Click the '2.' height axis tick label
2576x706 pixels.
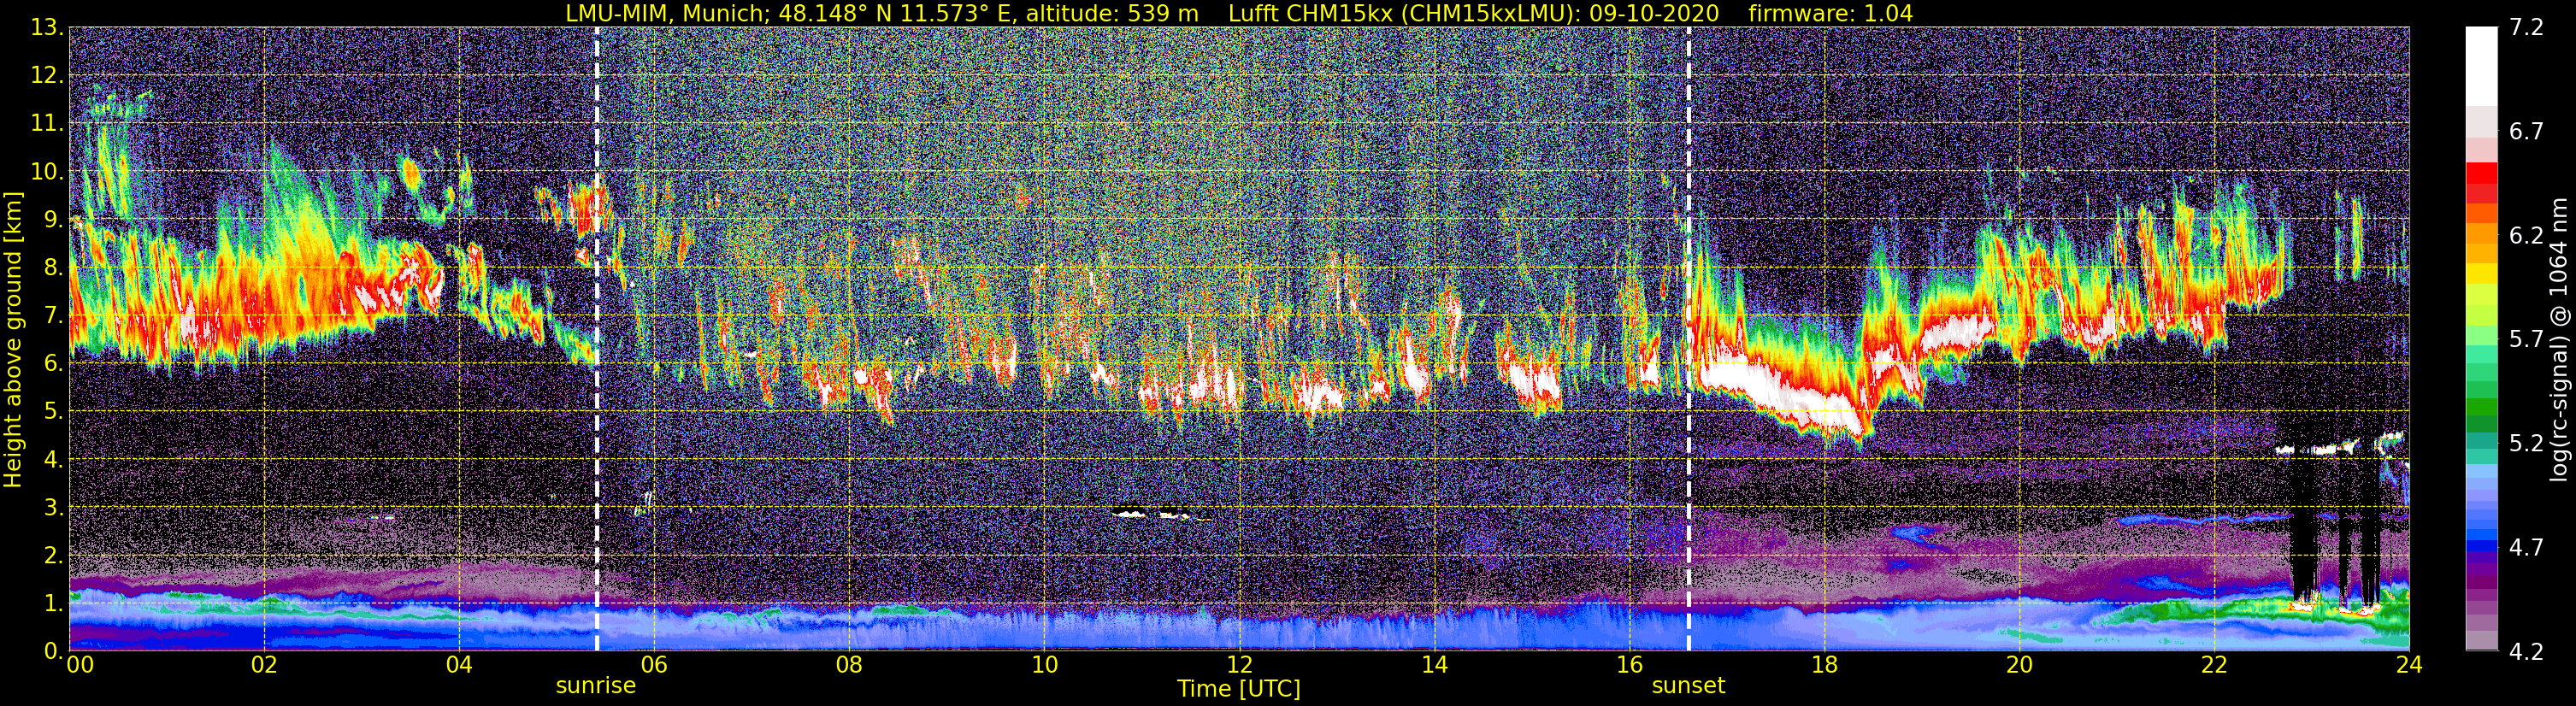click(x=53, y=556)
